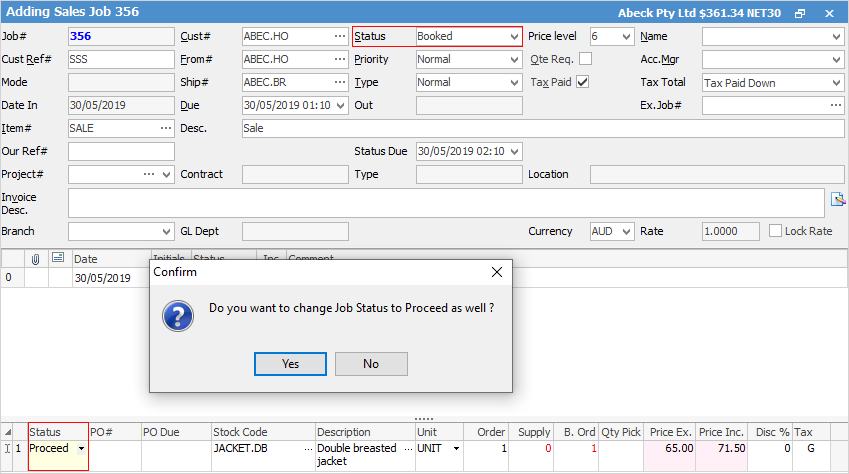
Task: Enable the Lock Rate checkbox
Action: pyautogui.click(x=776, y=231)
